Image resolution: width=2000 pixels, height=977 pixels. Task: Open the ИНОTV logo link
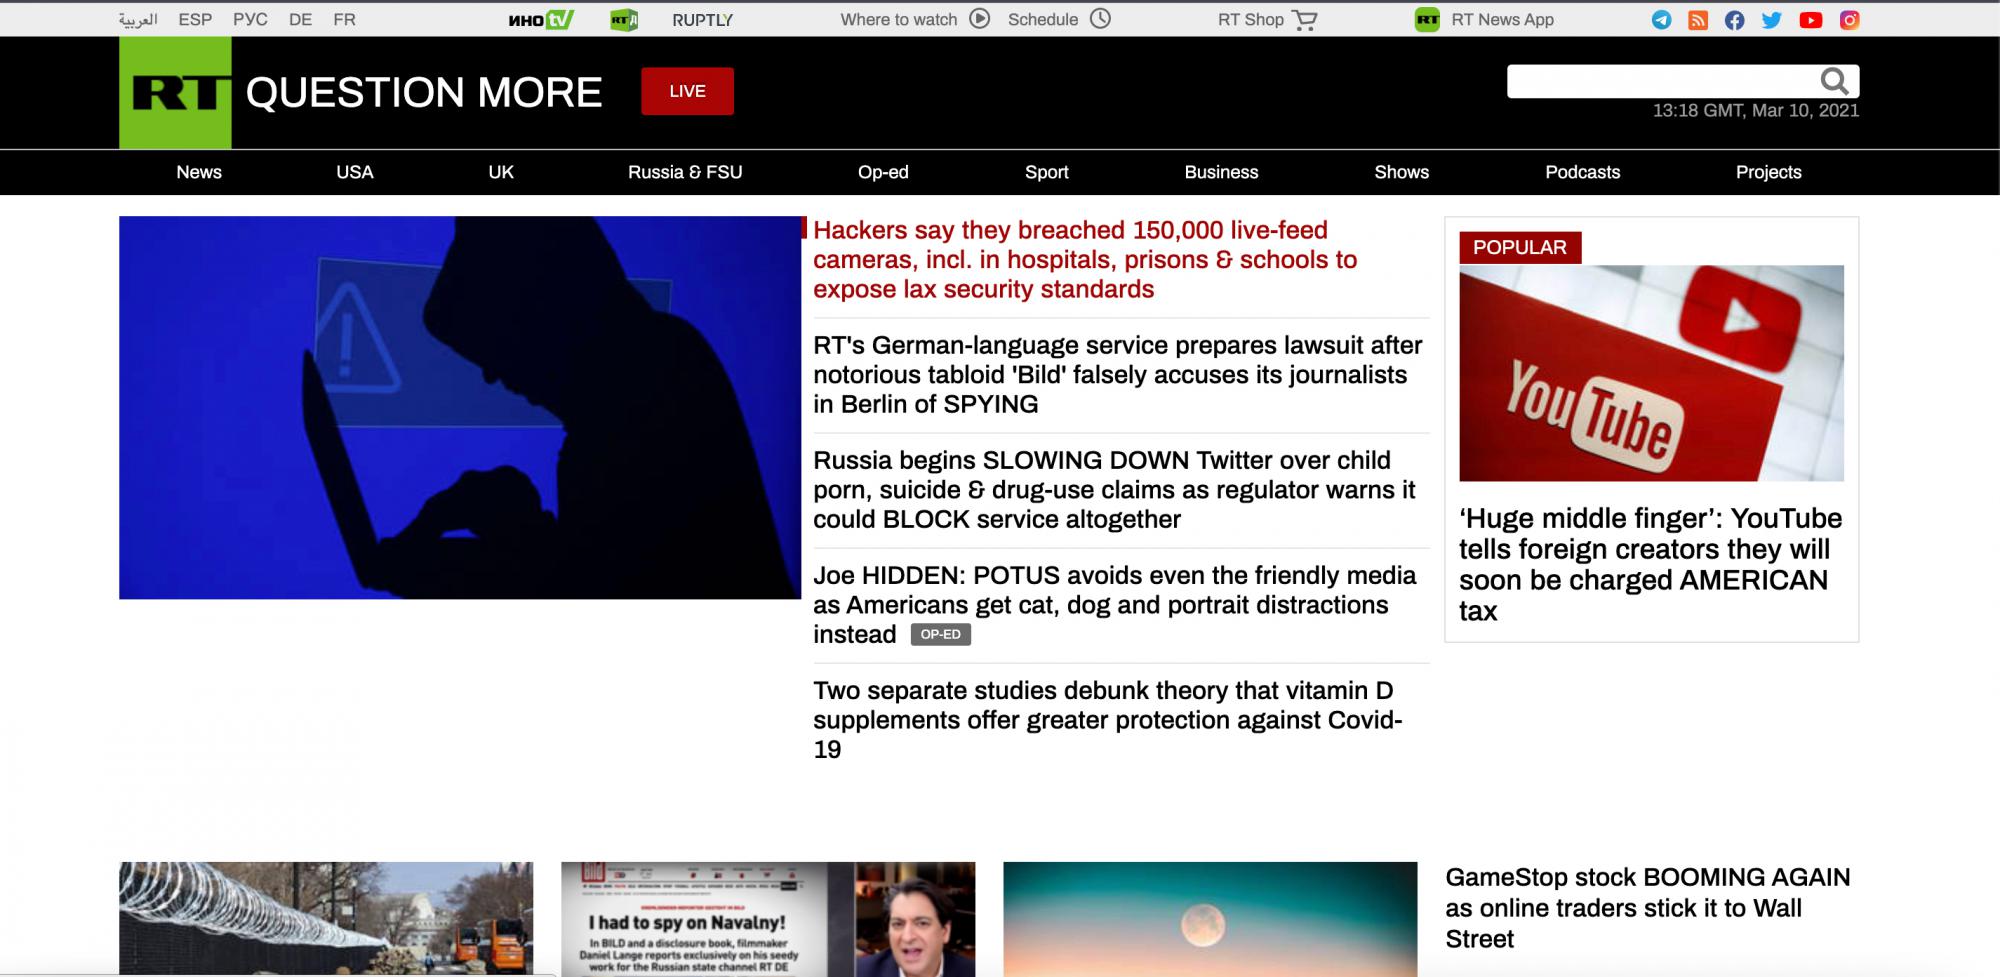[x=540, y=20]
